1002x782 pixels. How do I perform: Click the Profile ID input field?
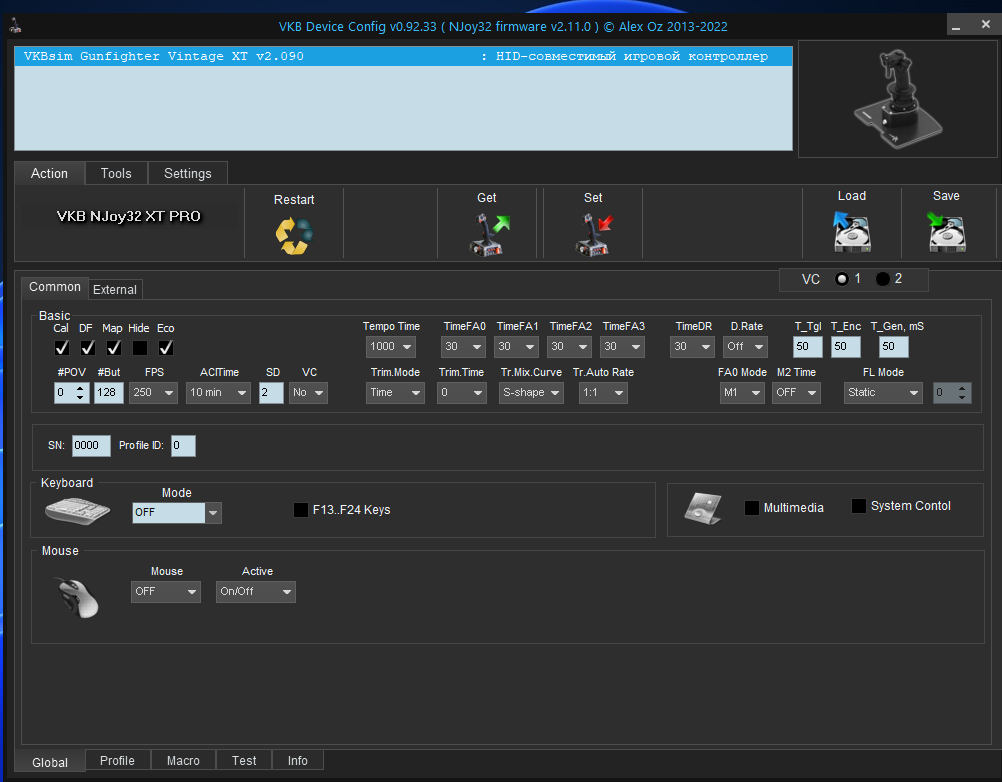(183, 445)
